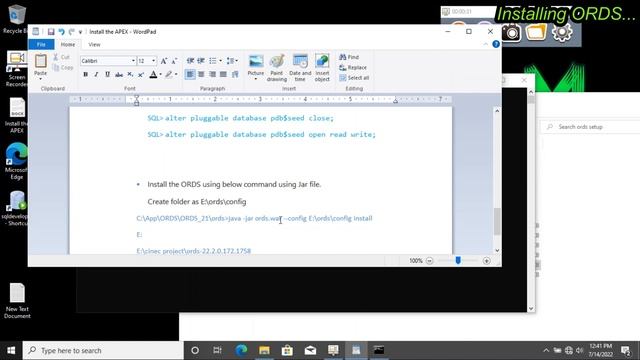Save document from quick access toolbar
Viewport: 640px width, 360px height.
51,31
